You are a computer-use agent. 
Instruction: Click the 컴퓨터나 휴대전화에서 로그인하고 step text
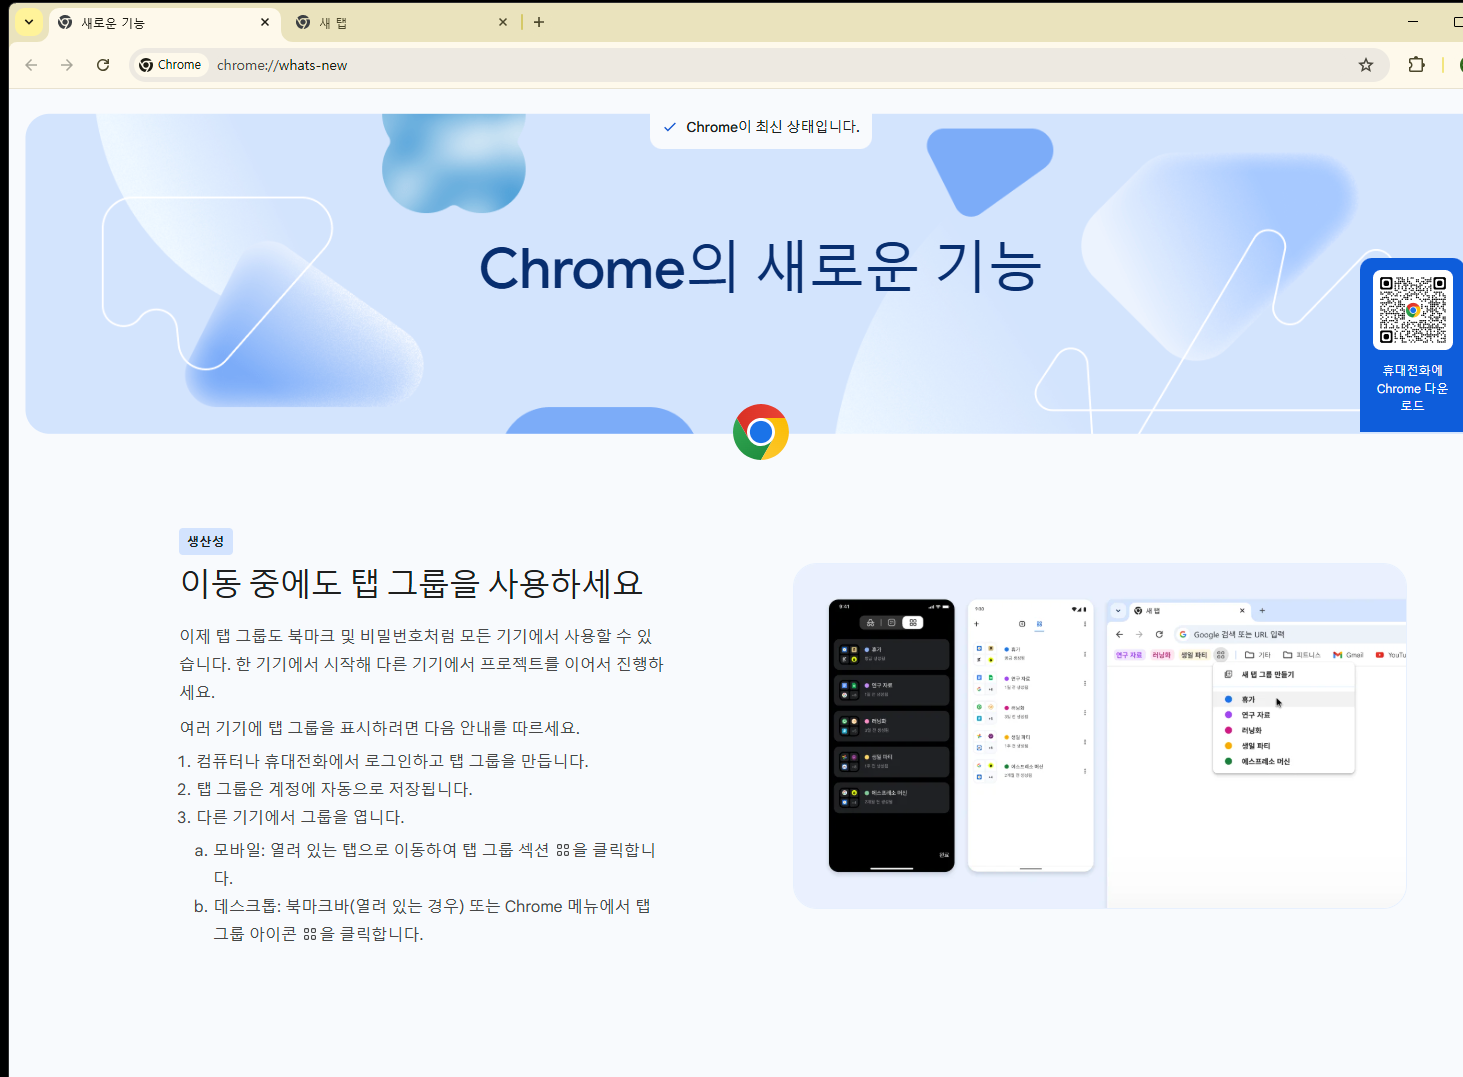coord(392,761)
